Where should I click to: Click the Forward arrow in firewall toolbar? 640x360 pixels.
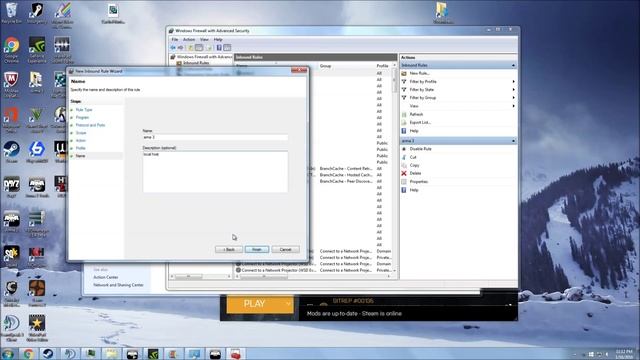180,48
